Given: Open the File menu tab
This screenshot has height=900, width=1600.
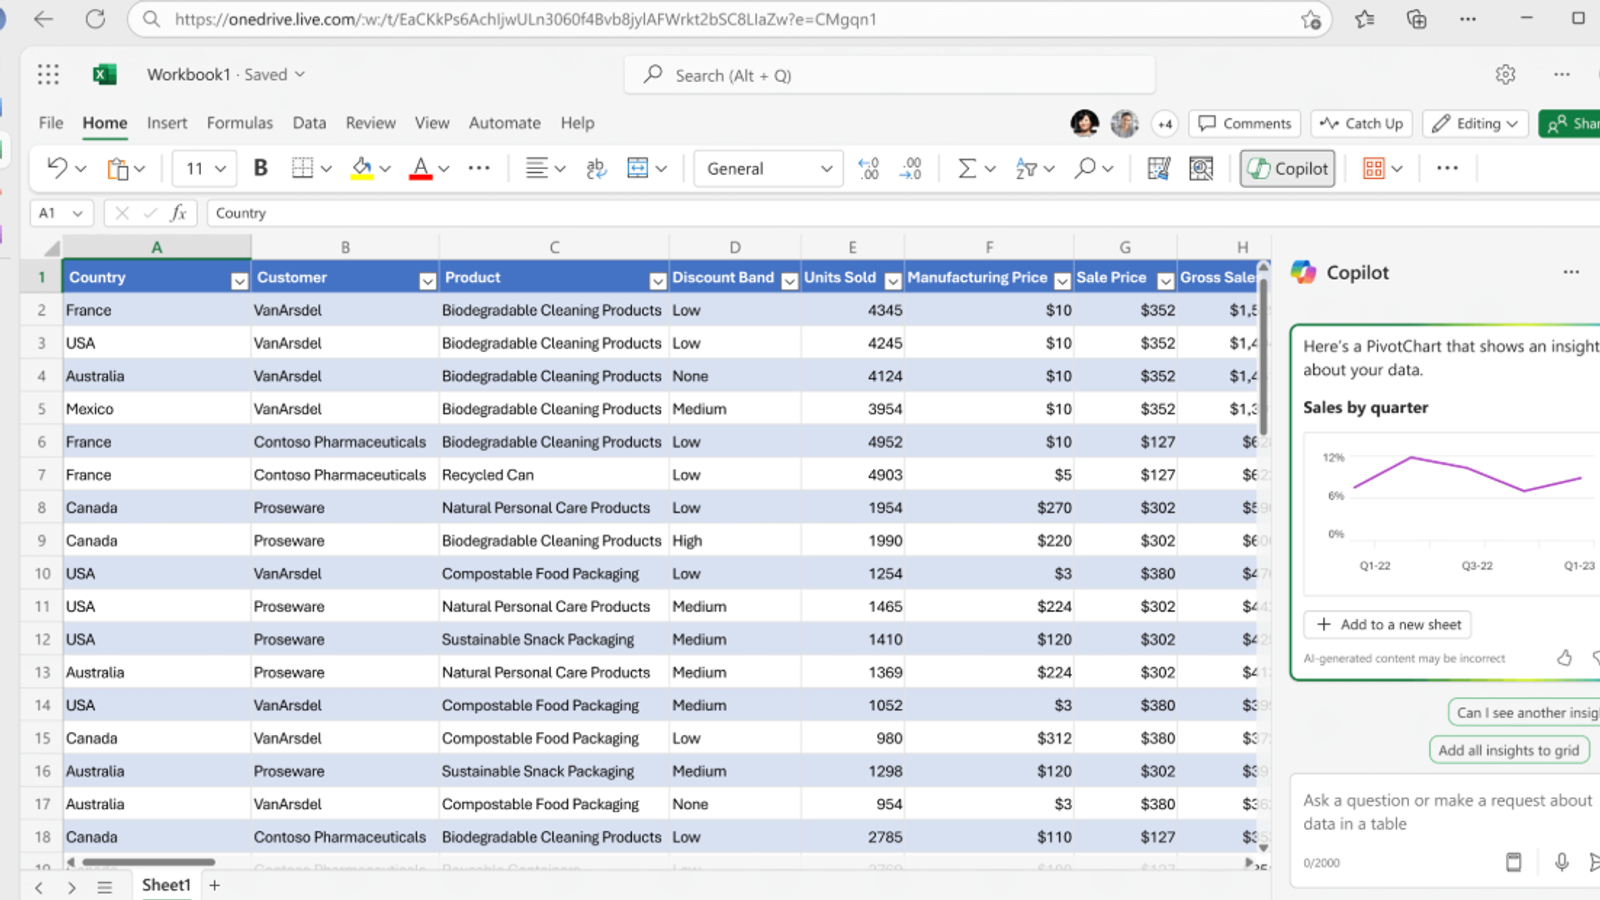Looking at the screenshot, I should click(51, 123).
